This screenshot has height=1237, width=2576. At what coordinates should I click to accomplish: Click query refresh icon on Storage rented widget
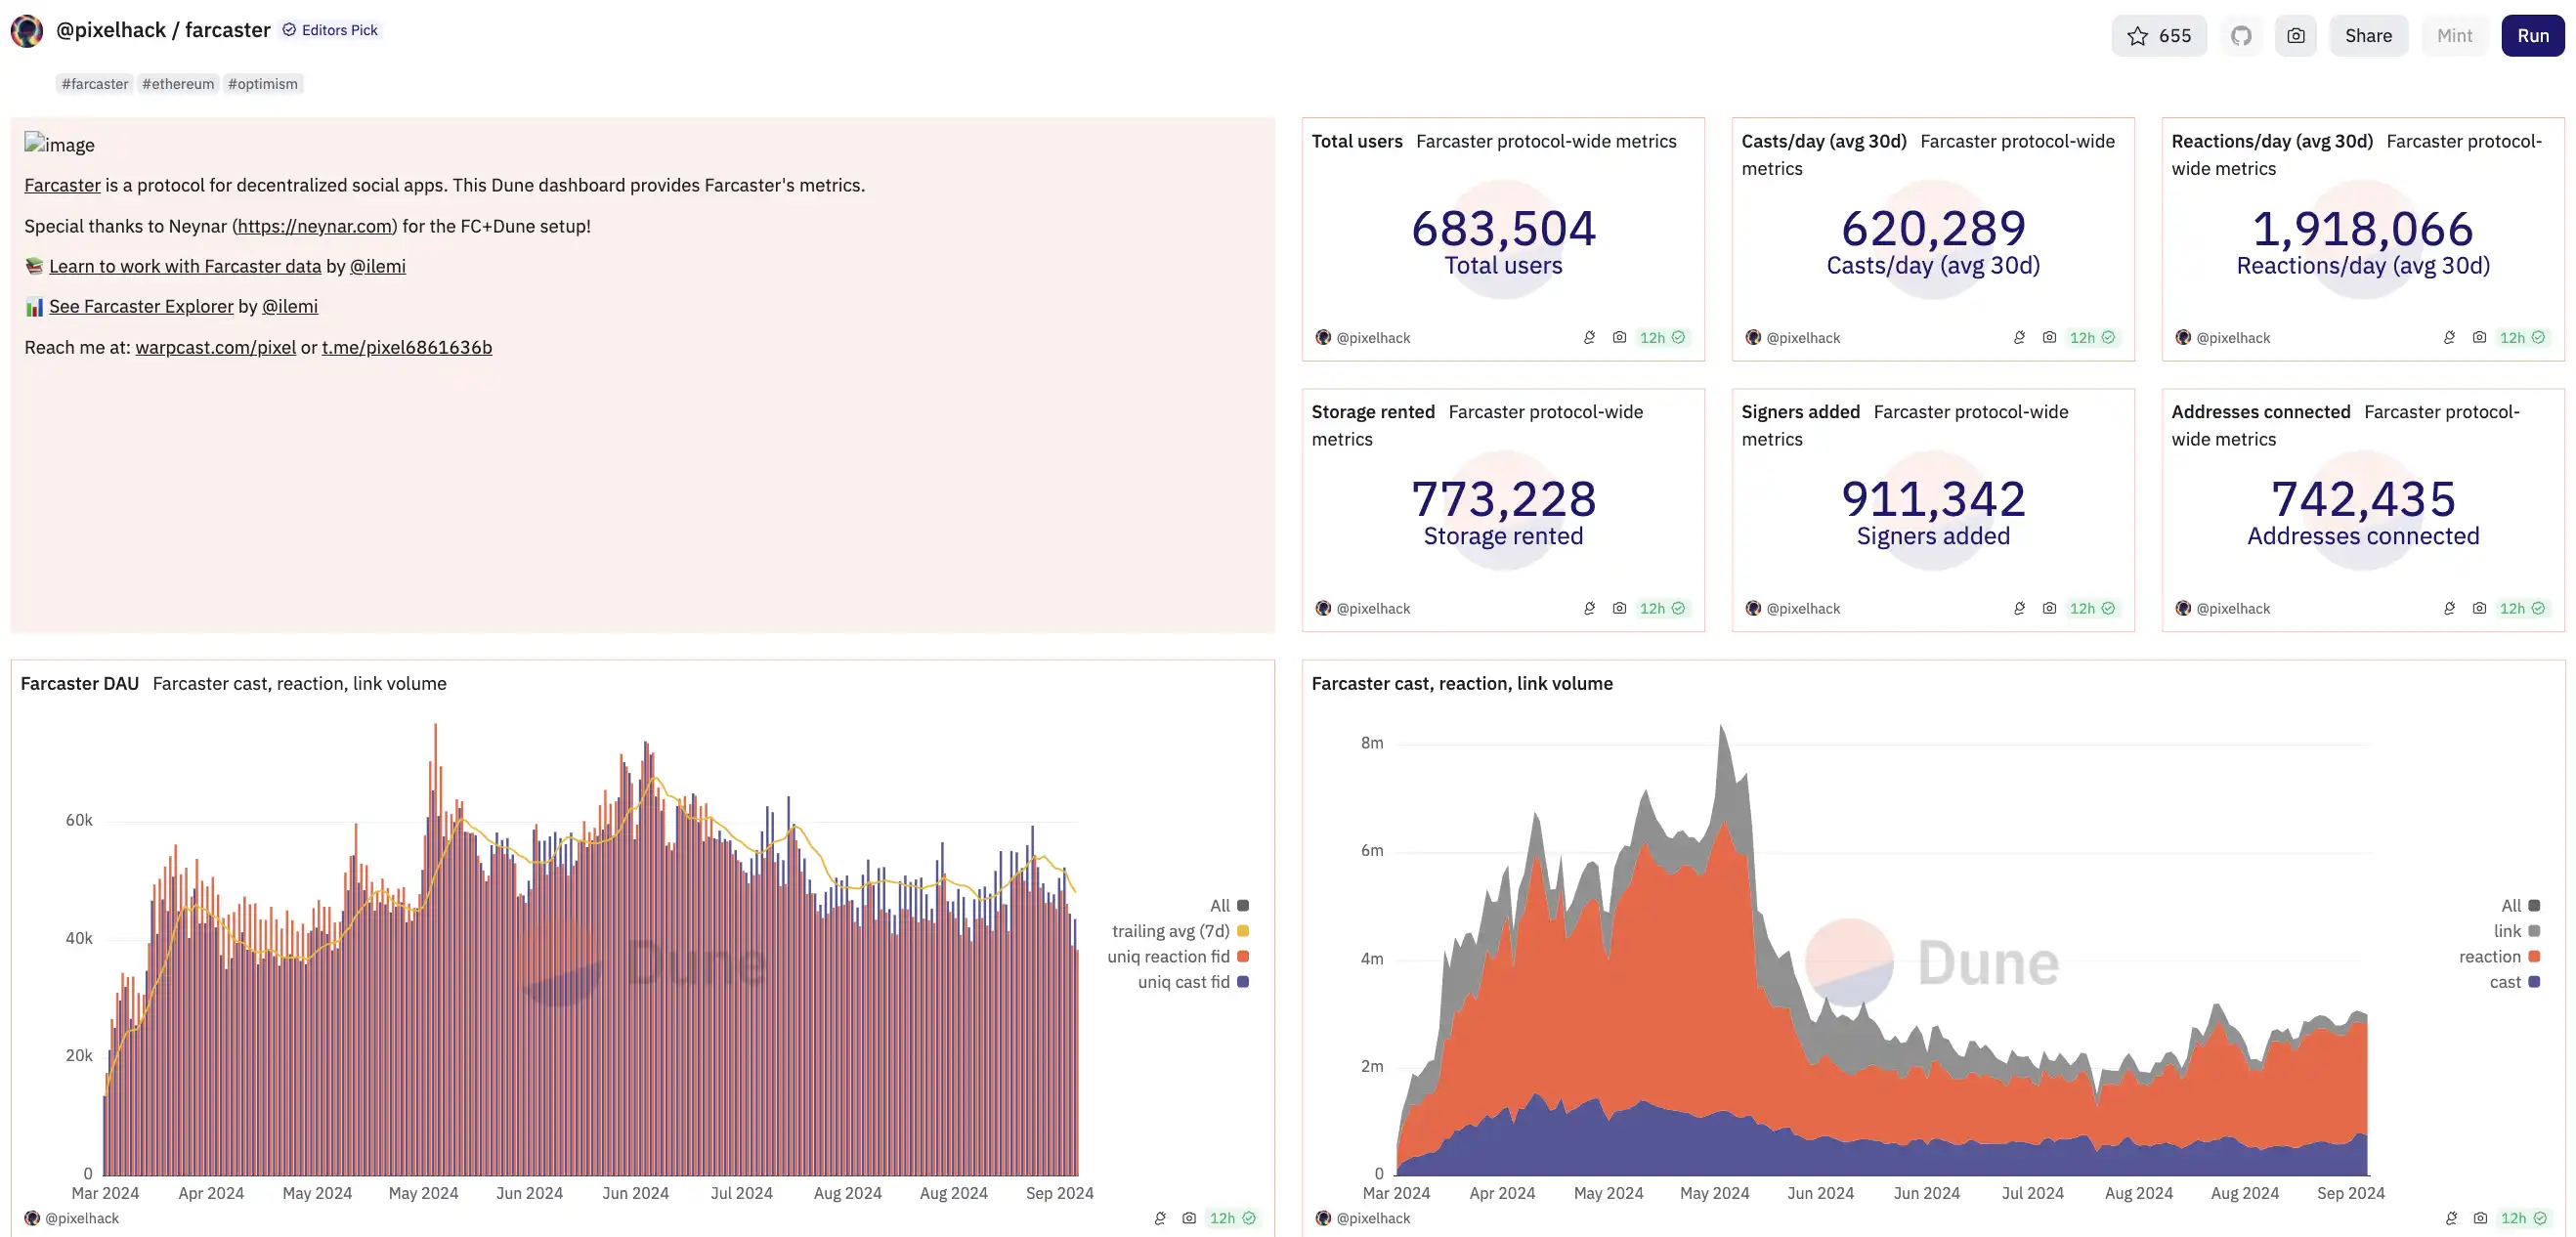1589,608
